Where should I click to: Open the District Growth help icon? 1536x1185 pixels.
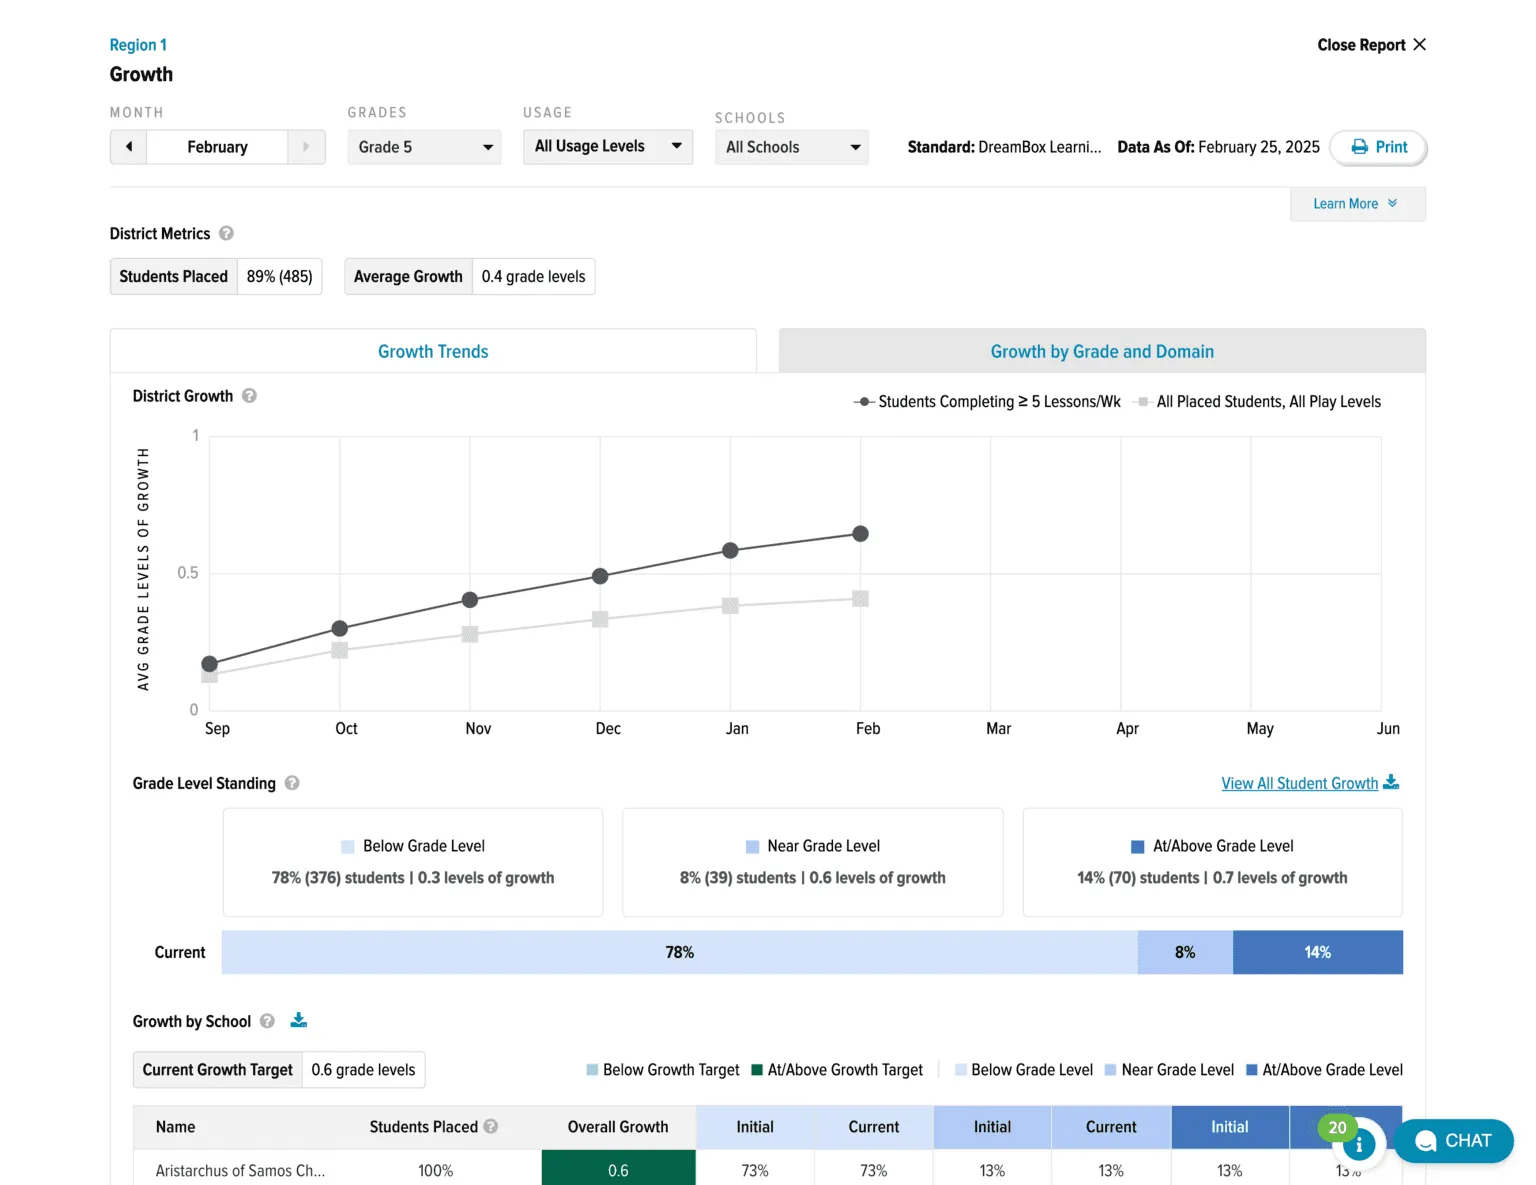(250, 396)
